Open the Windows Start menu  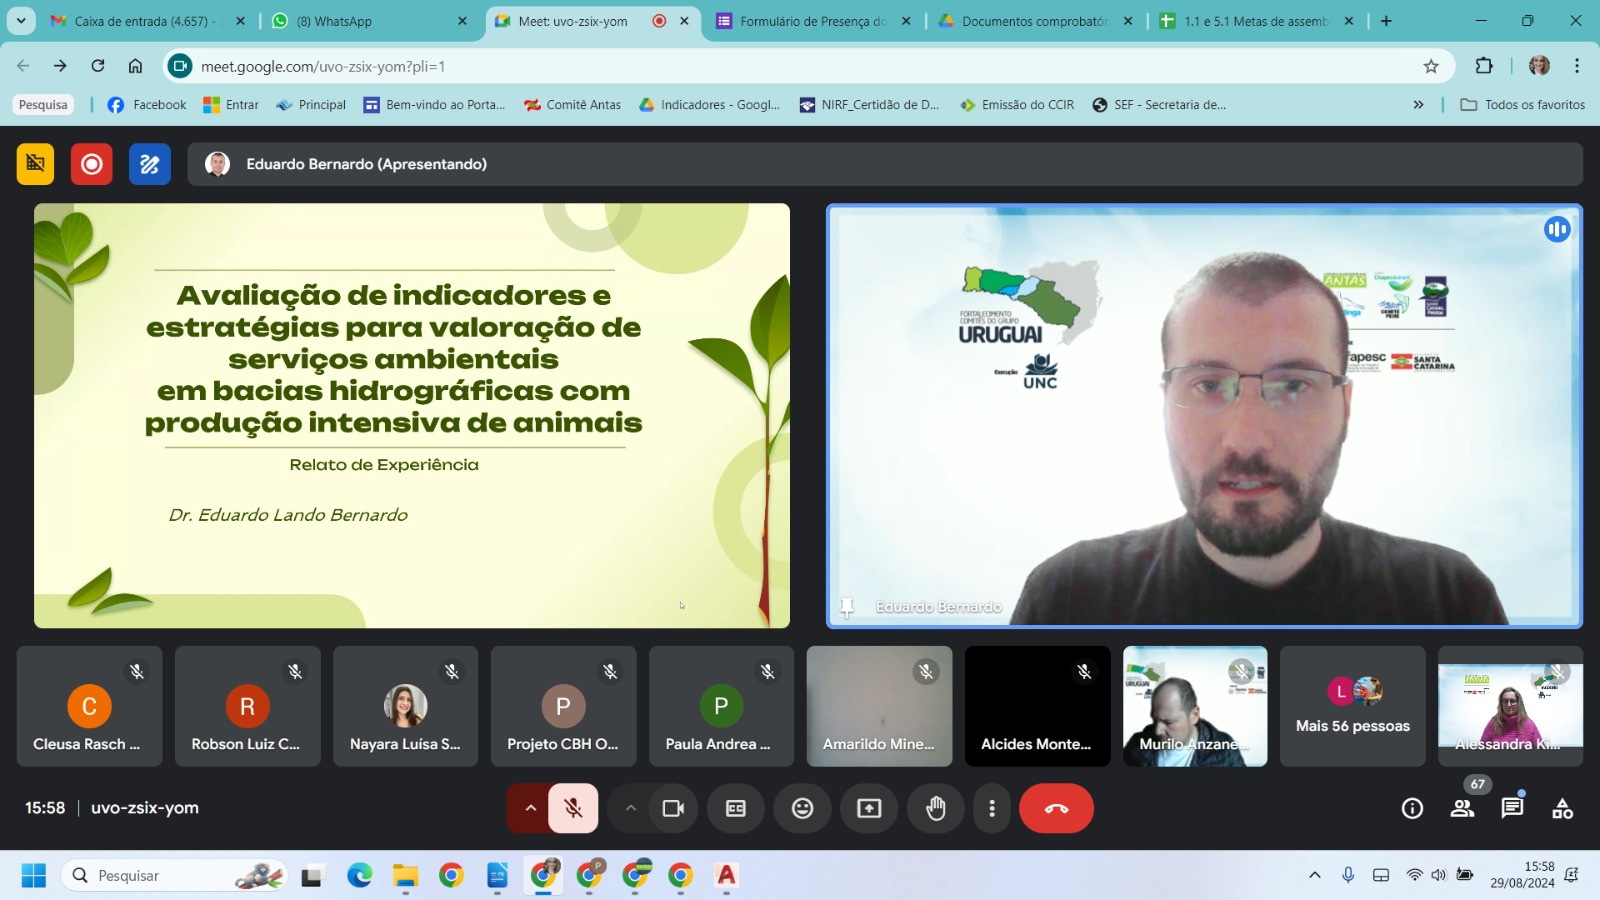click(34, 876)
